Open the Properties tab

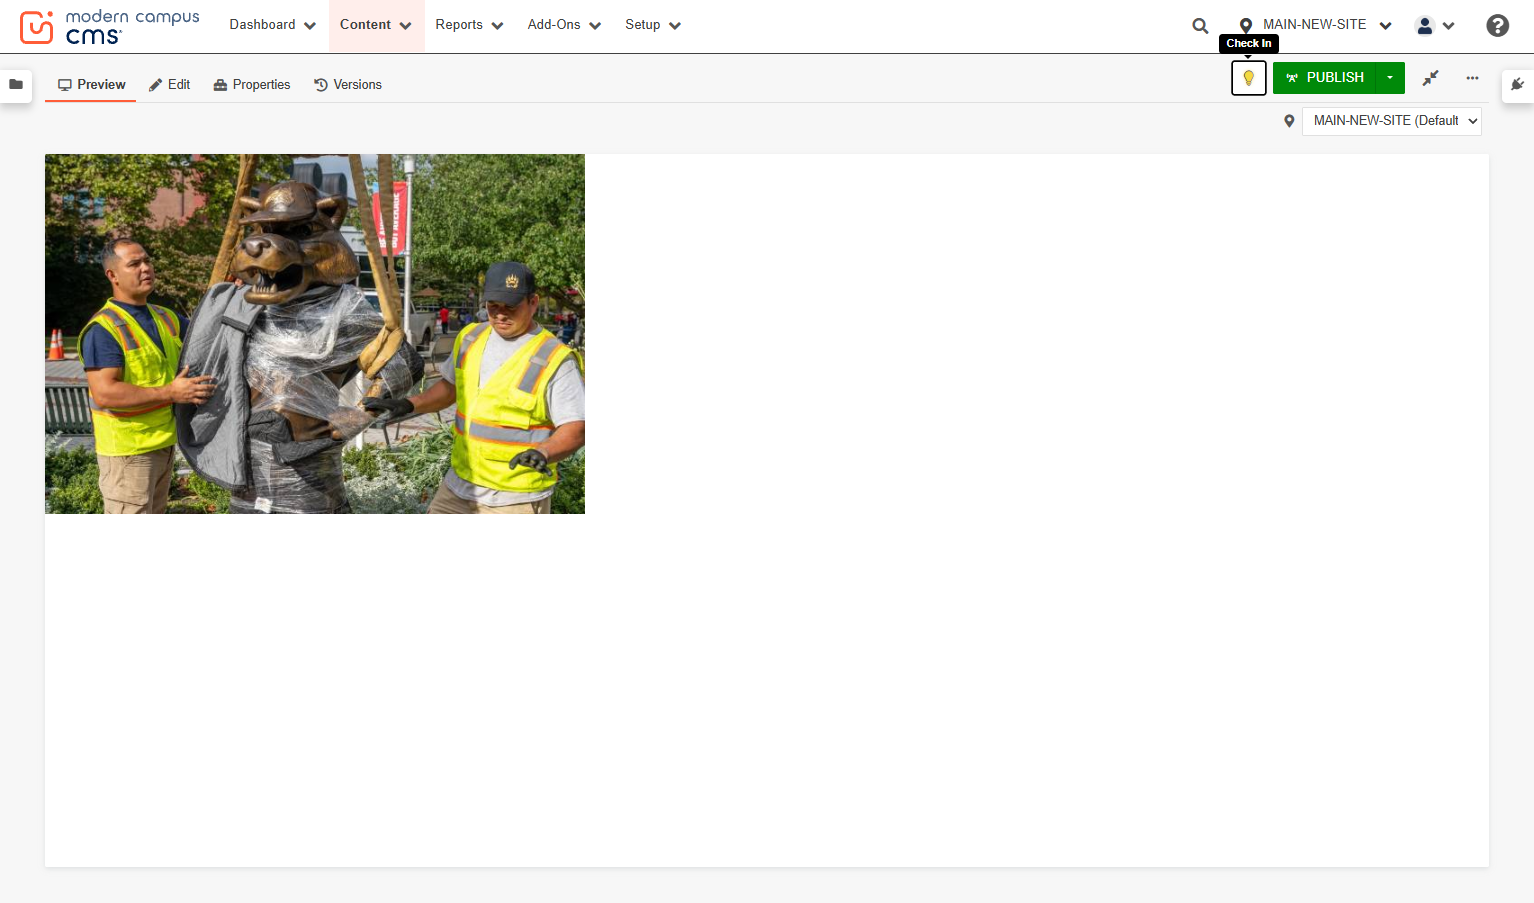pos(252,85)
